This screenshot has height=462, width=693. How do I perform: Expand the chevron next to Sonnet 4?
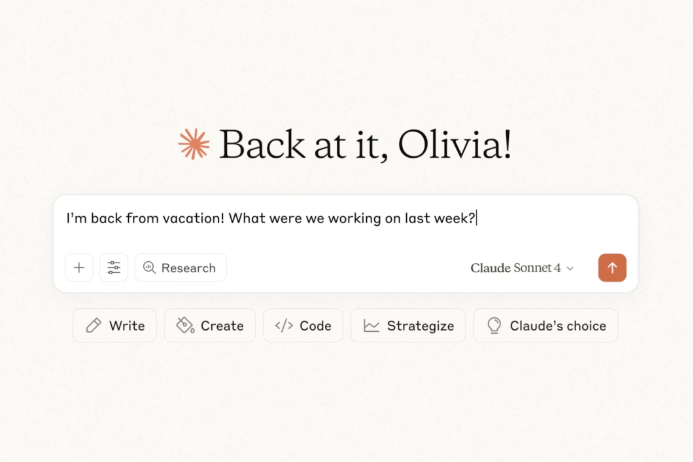click(570, 268)
